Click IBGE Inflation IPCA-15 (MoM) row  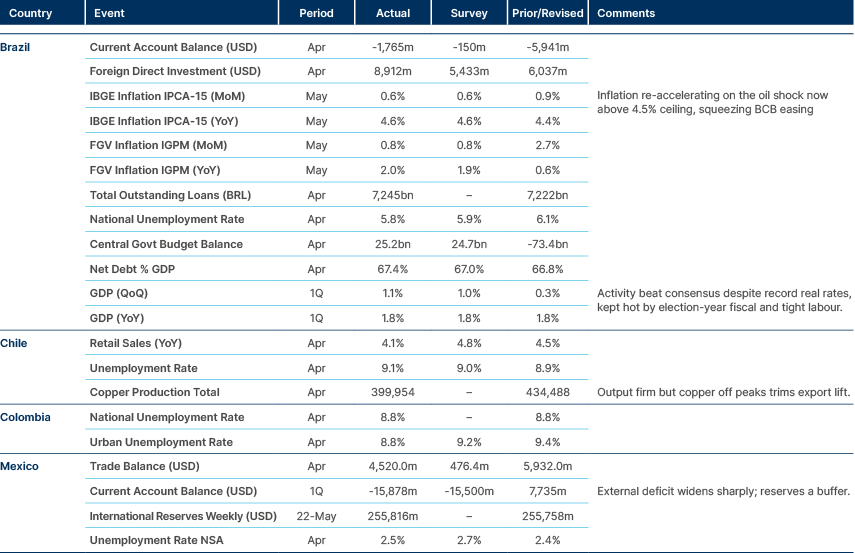(336, 96)
